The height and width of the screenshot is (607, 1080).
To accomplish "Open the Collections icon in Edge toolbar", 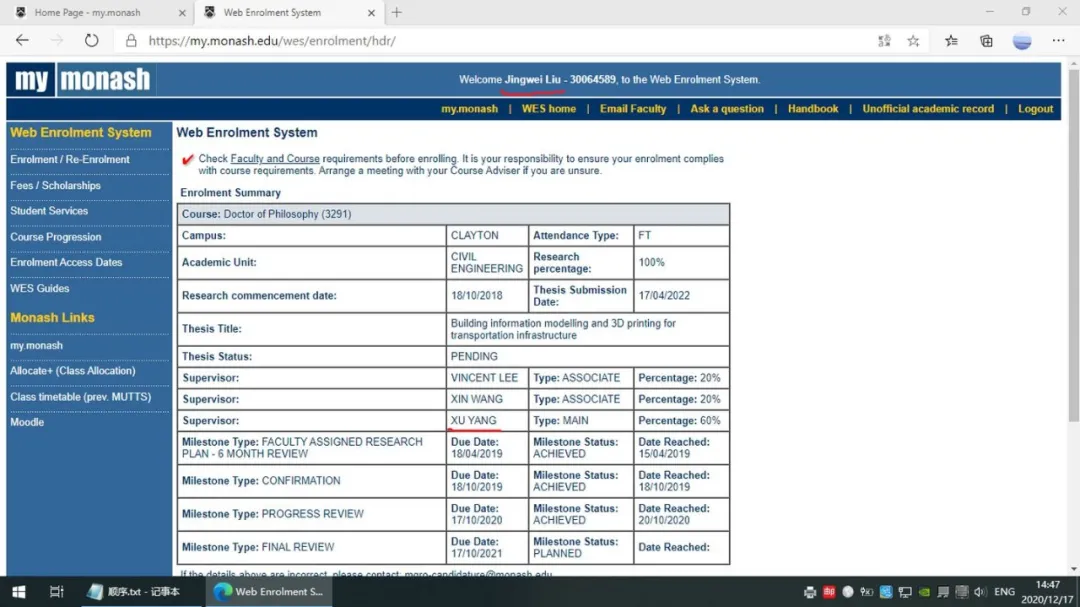I will (986, 41).
